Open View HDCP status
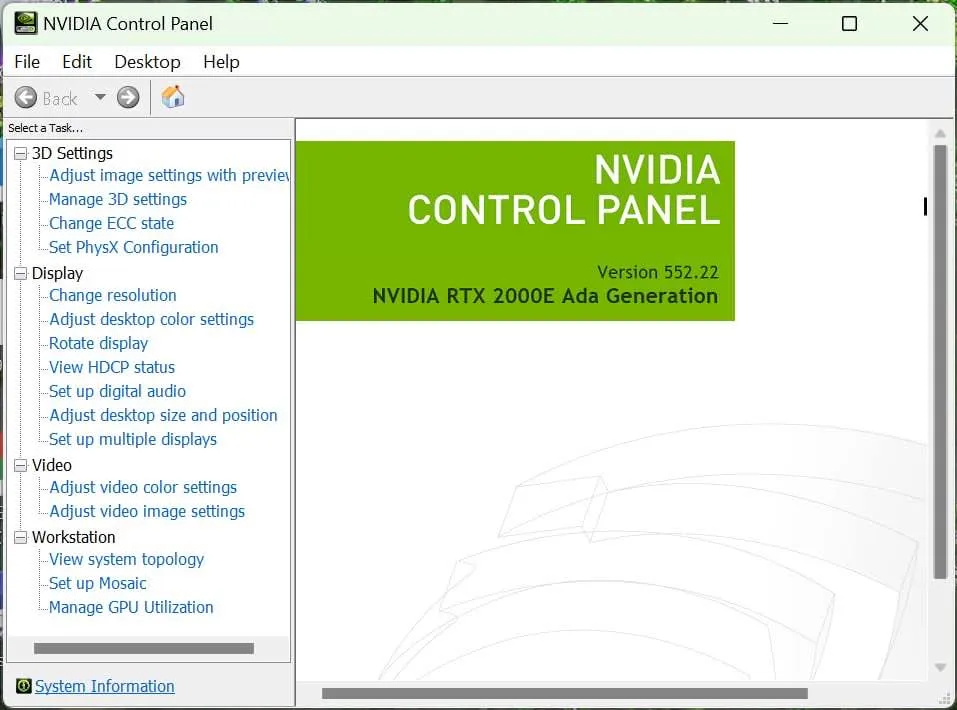The image size is (957, 710). (x=112, y=367)
